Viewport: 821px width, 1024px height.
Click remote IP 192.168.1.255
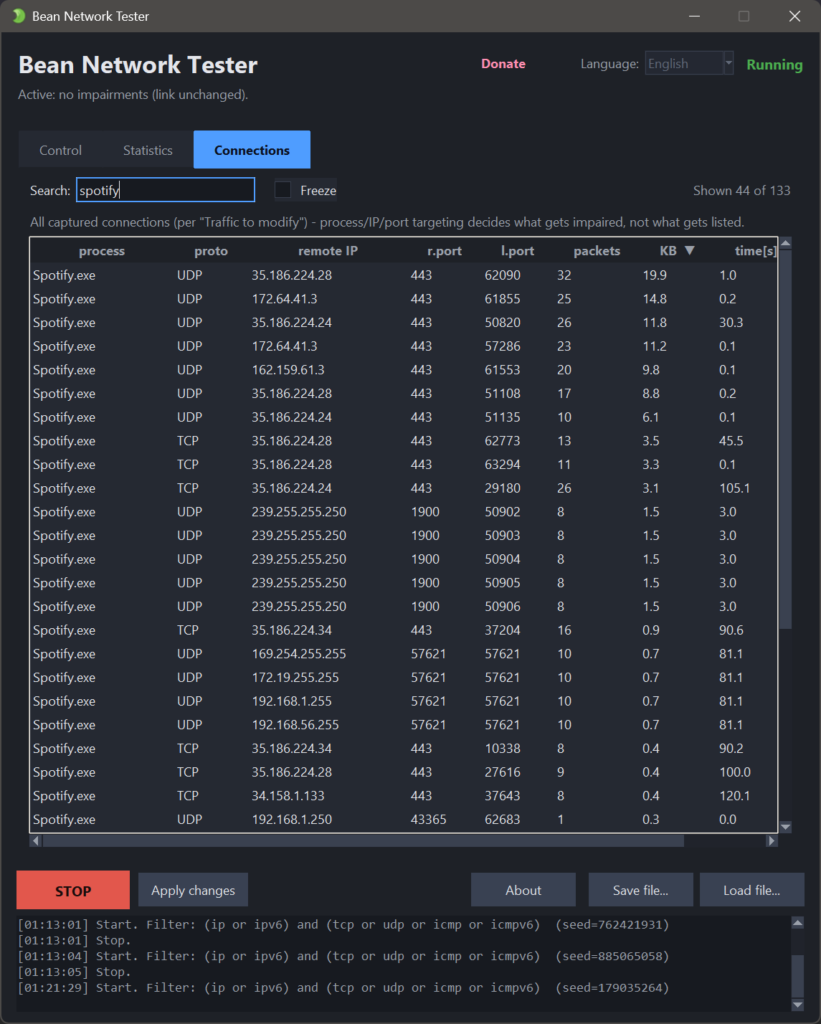point(291,701)
